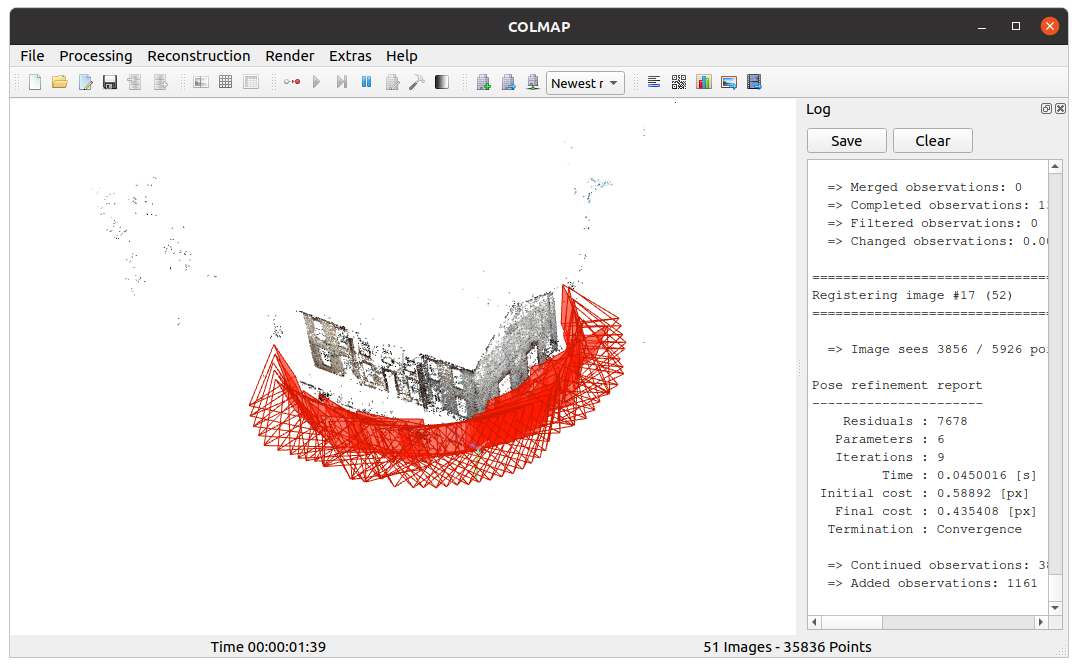The height and width of the screenshot is (667, 1078).
Task: Click the '51 Images - 35836 Points' status text
Action: tap(787, 647)
